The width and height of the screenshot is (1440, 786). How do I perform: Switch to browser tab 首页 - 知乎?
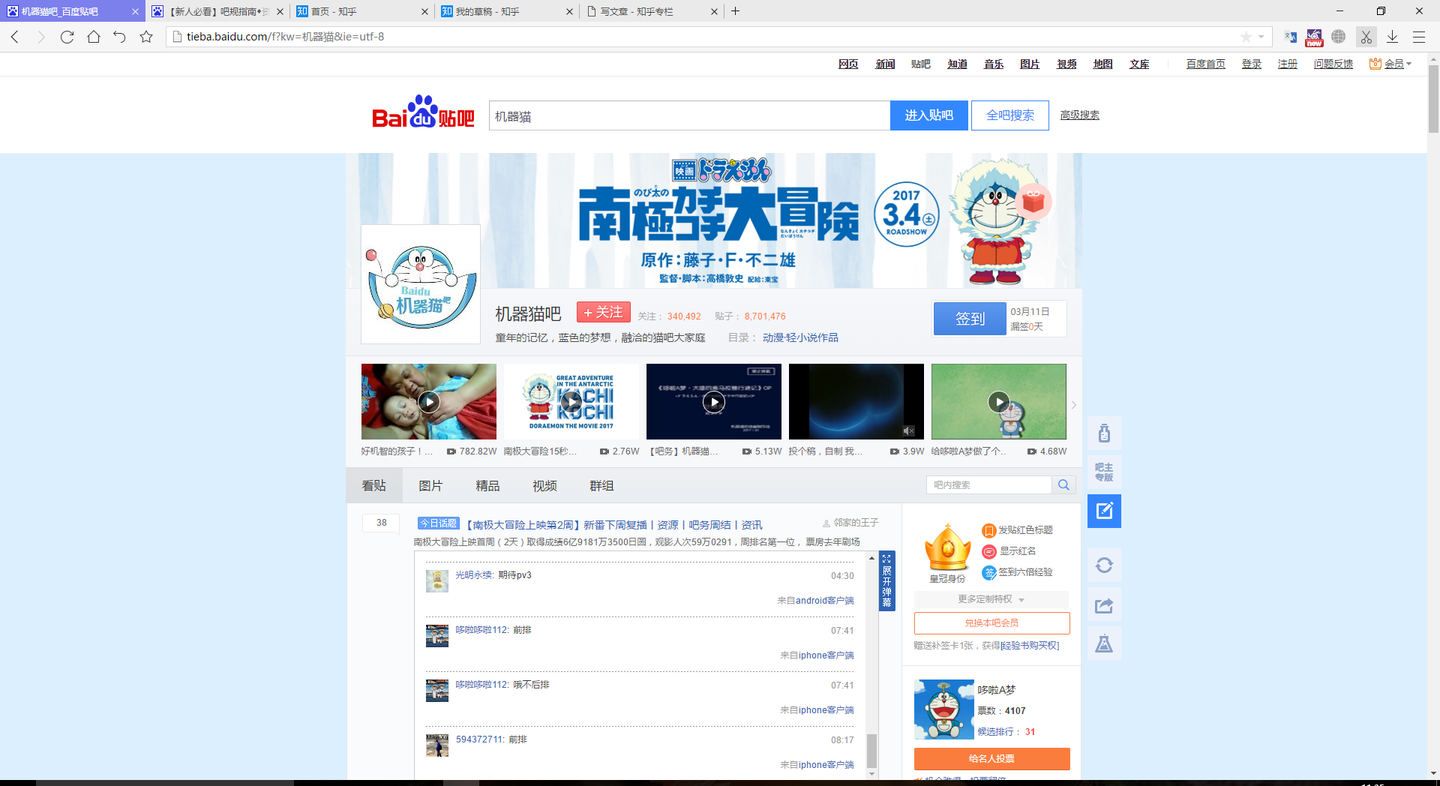(x=362, y=11)
